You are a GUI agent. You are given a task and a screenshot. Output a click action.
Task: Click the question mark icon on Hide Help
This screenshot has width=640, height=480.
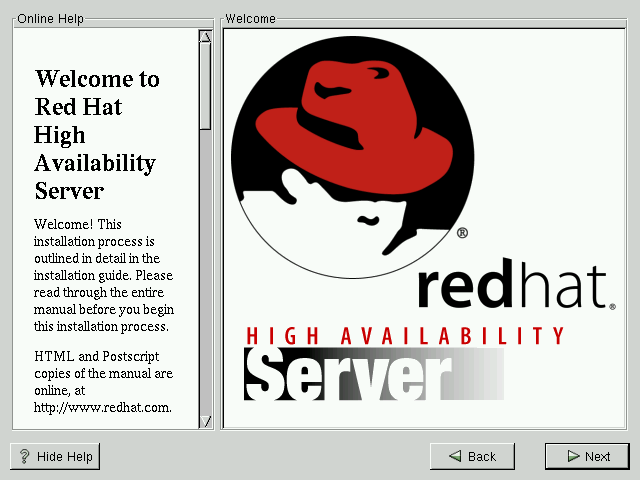tap(24, 456)
